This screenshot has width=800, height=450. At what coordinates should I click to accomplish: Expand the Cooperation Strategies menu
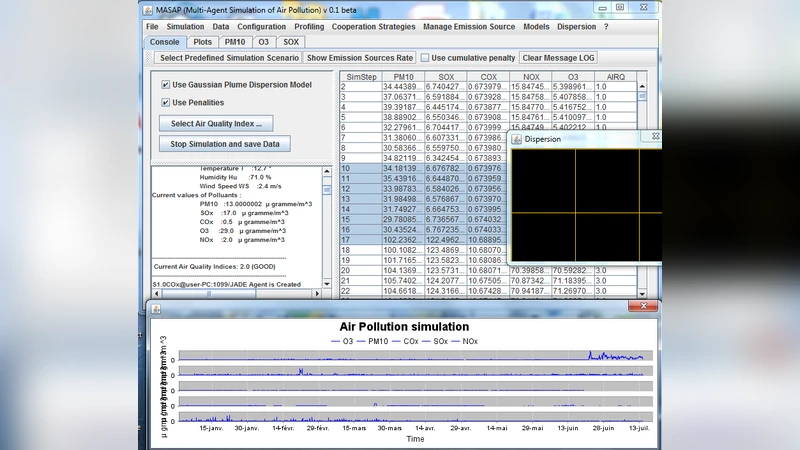click(x=376, y=27)
